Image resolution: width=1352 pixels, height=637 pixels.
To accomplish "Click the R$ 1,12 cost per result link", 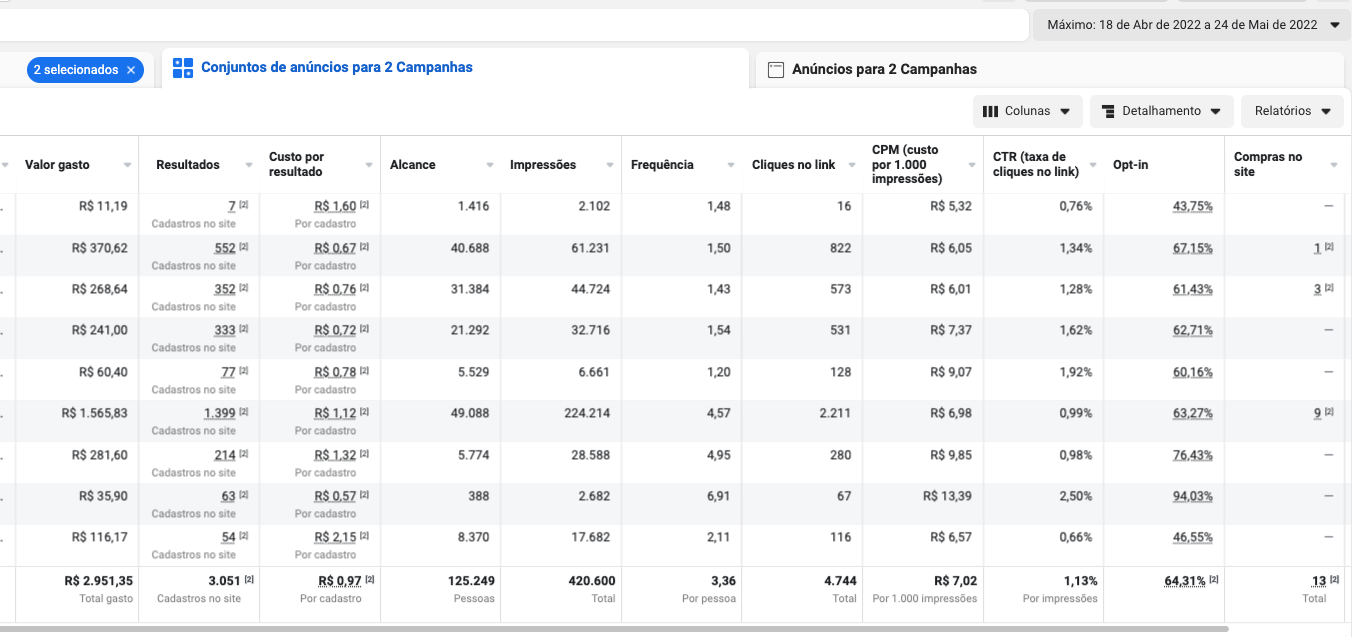I will (x=335, y=413).
